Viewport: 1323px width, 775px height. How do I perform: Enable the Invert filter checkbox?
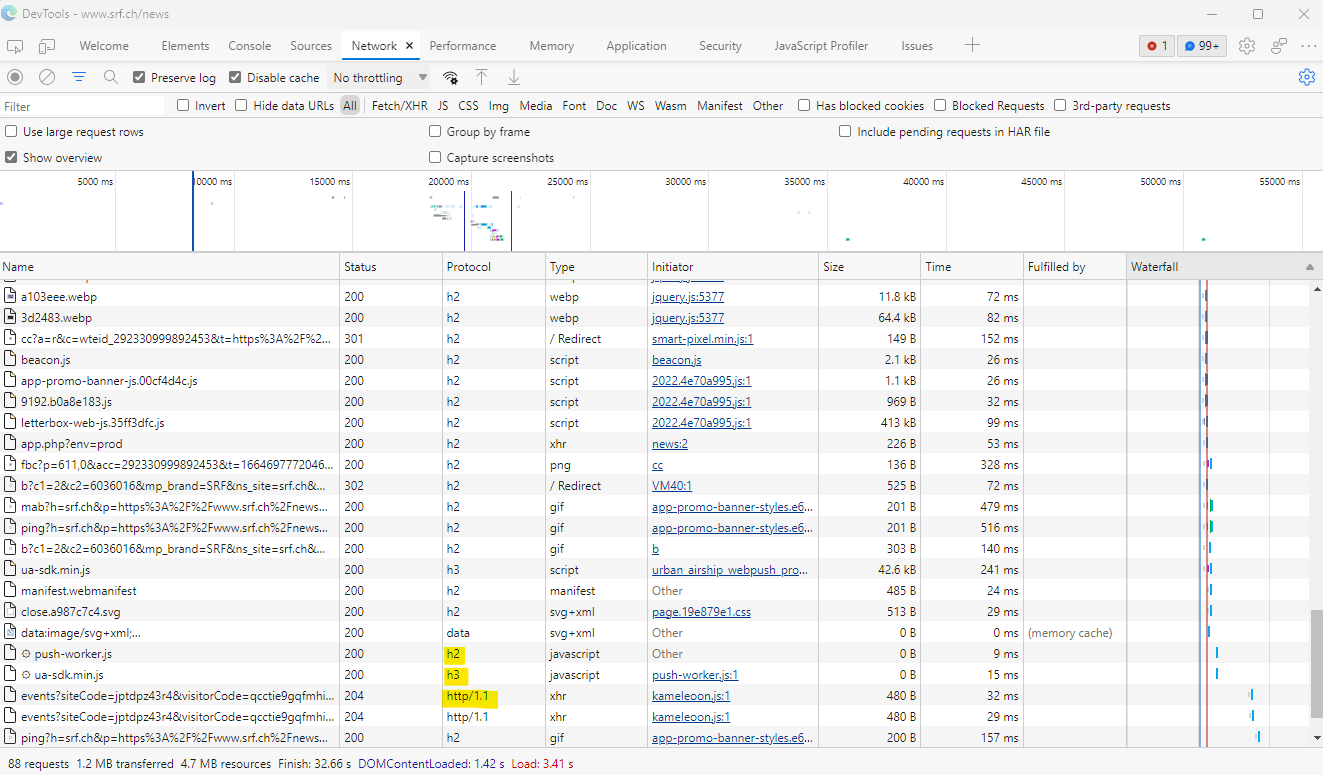(x=183, y=105)
